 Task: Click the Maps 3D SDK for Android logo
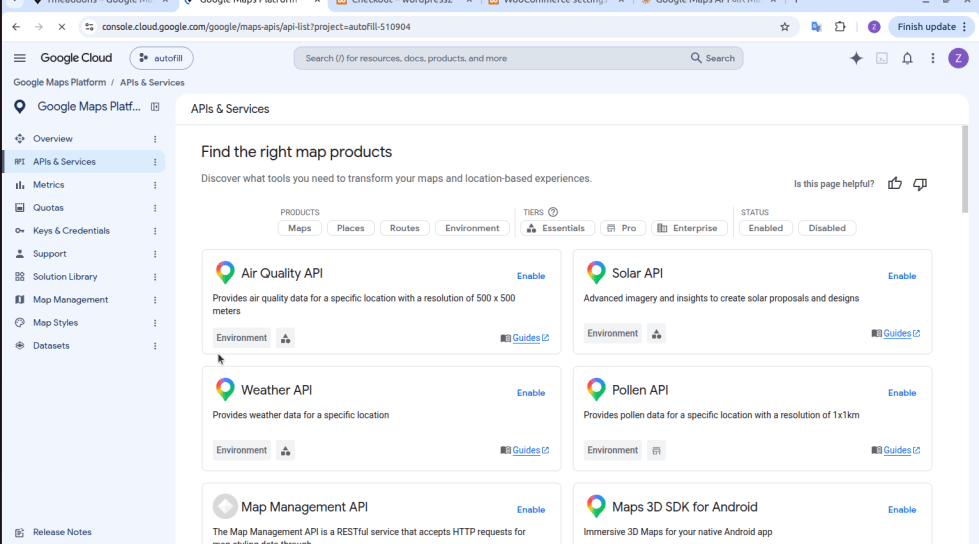(x=596, y=507)
